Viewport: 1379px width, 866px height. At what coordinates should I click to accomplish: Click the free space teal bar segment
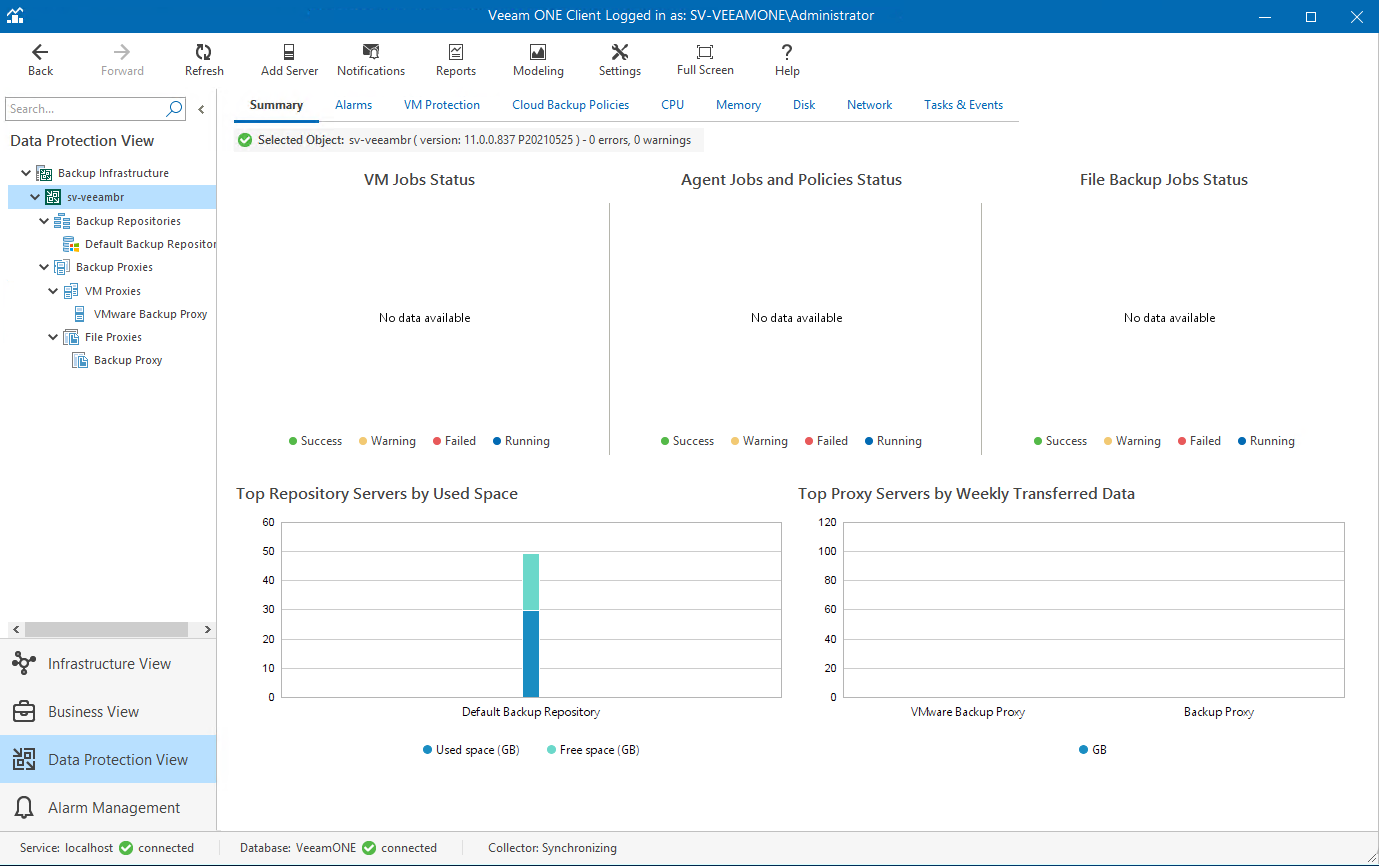click(531, 582)
